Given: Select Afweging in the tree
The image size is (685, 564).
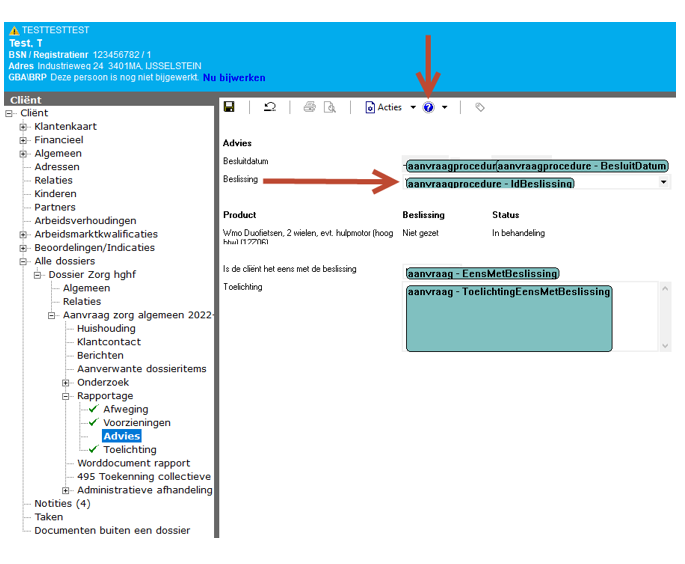Looking at the screenshot, I should (125, 409).
